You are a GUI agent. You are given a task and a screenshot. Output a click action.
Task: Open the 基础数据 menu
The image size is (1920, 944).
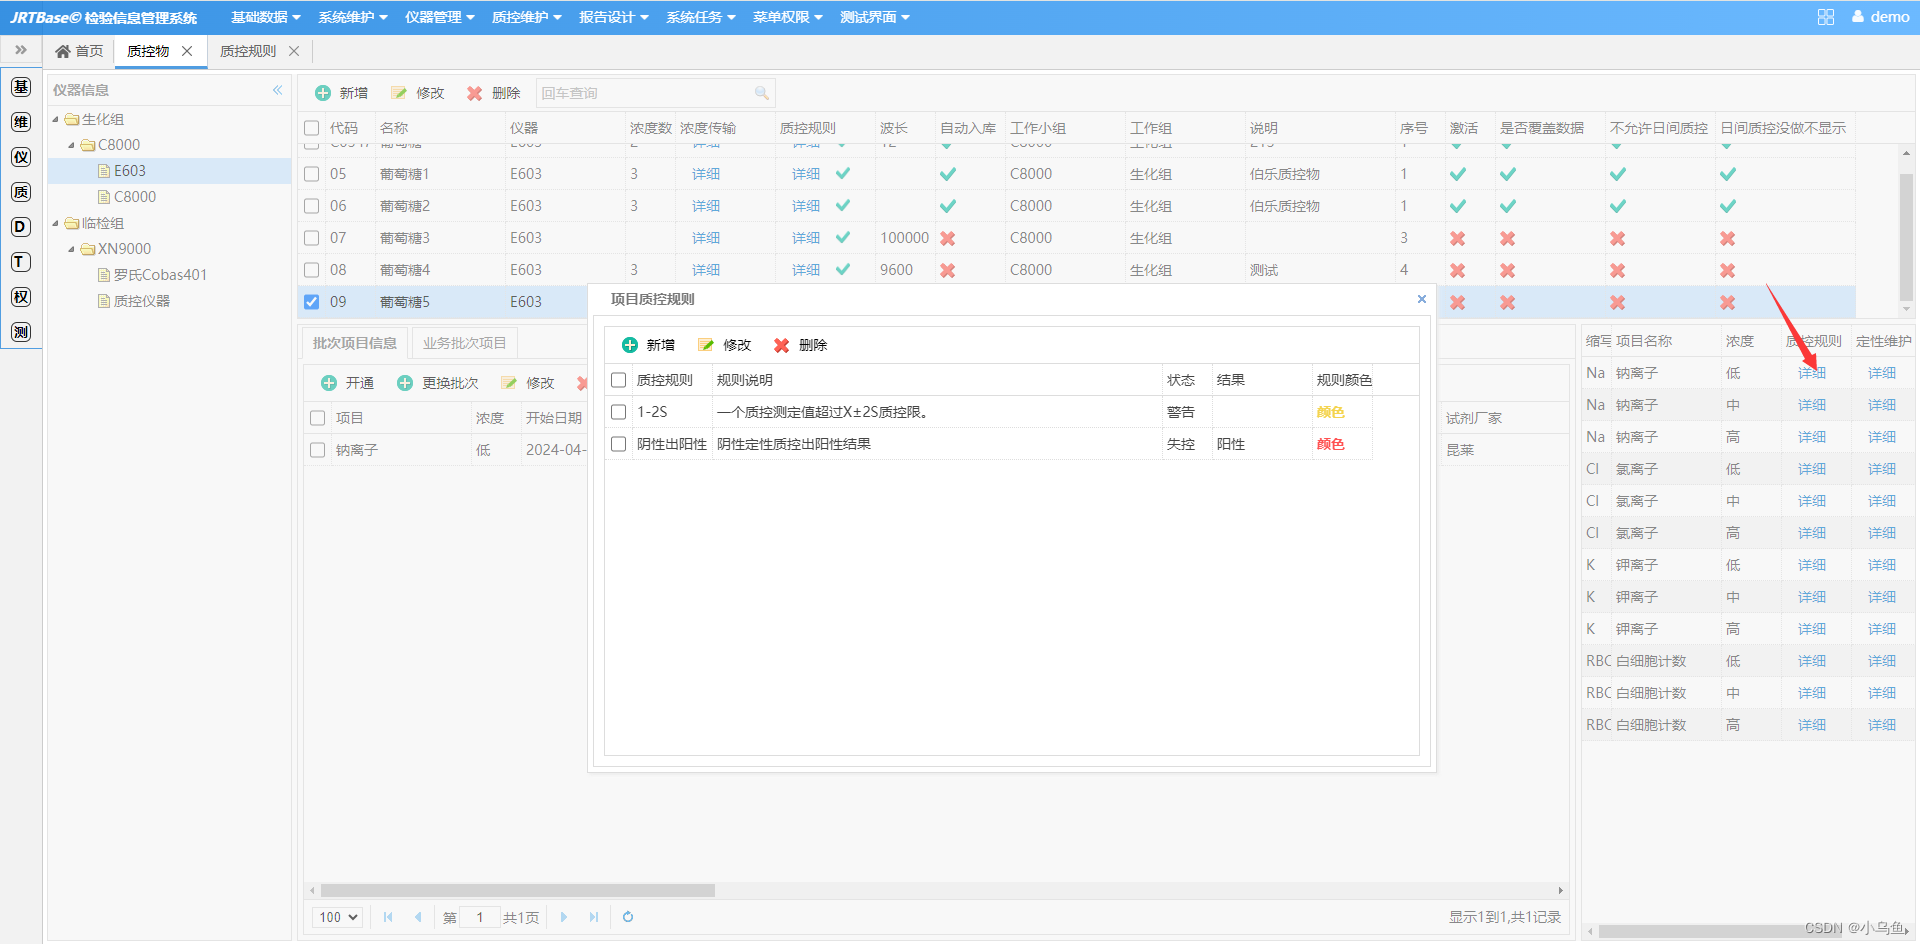(x=265, y=17)
